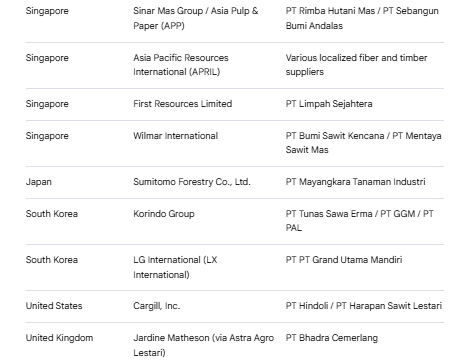Click 'PT Hindoli / PT Harapan Sawit Lestari'
This screenshot has height=362, width=450.
tap(364, 306)
